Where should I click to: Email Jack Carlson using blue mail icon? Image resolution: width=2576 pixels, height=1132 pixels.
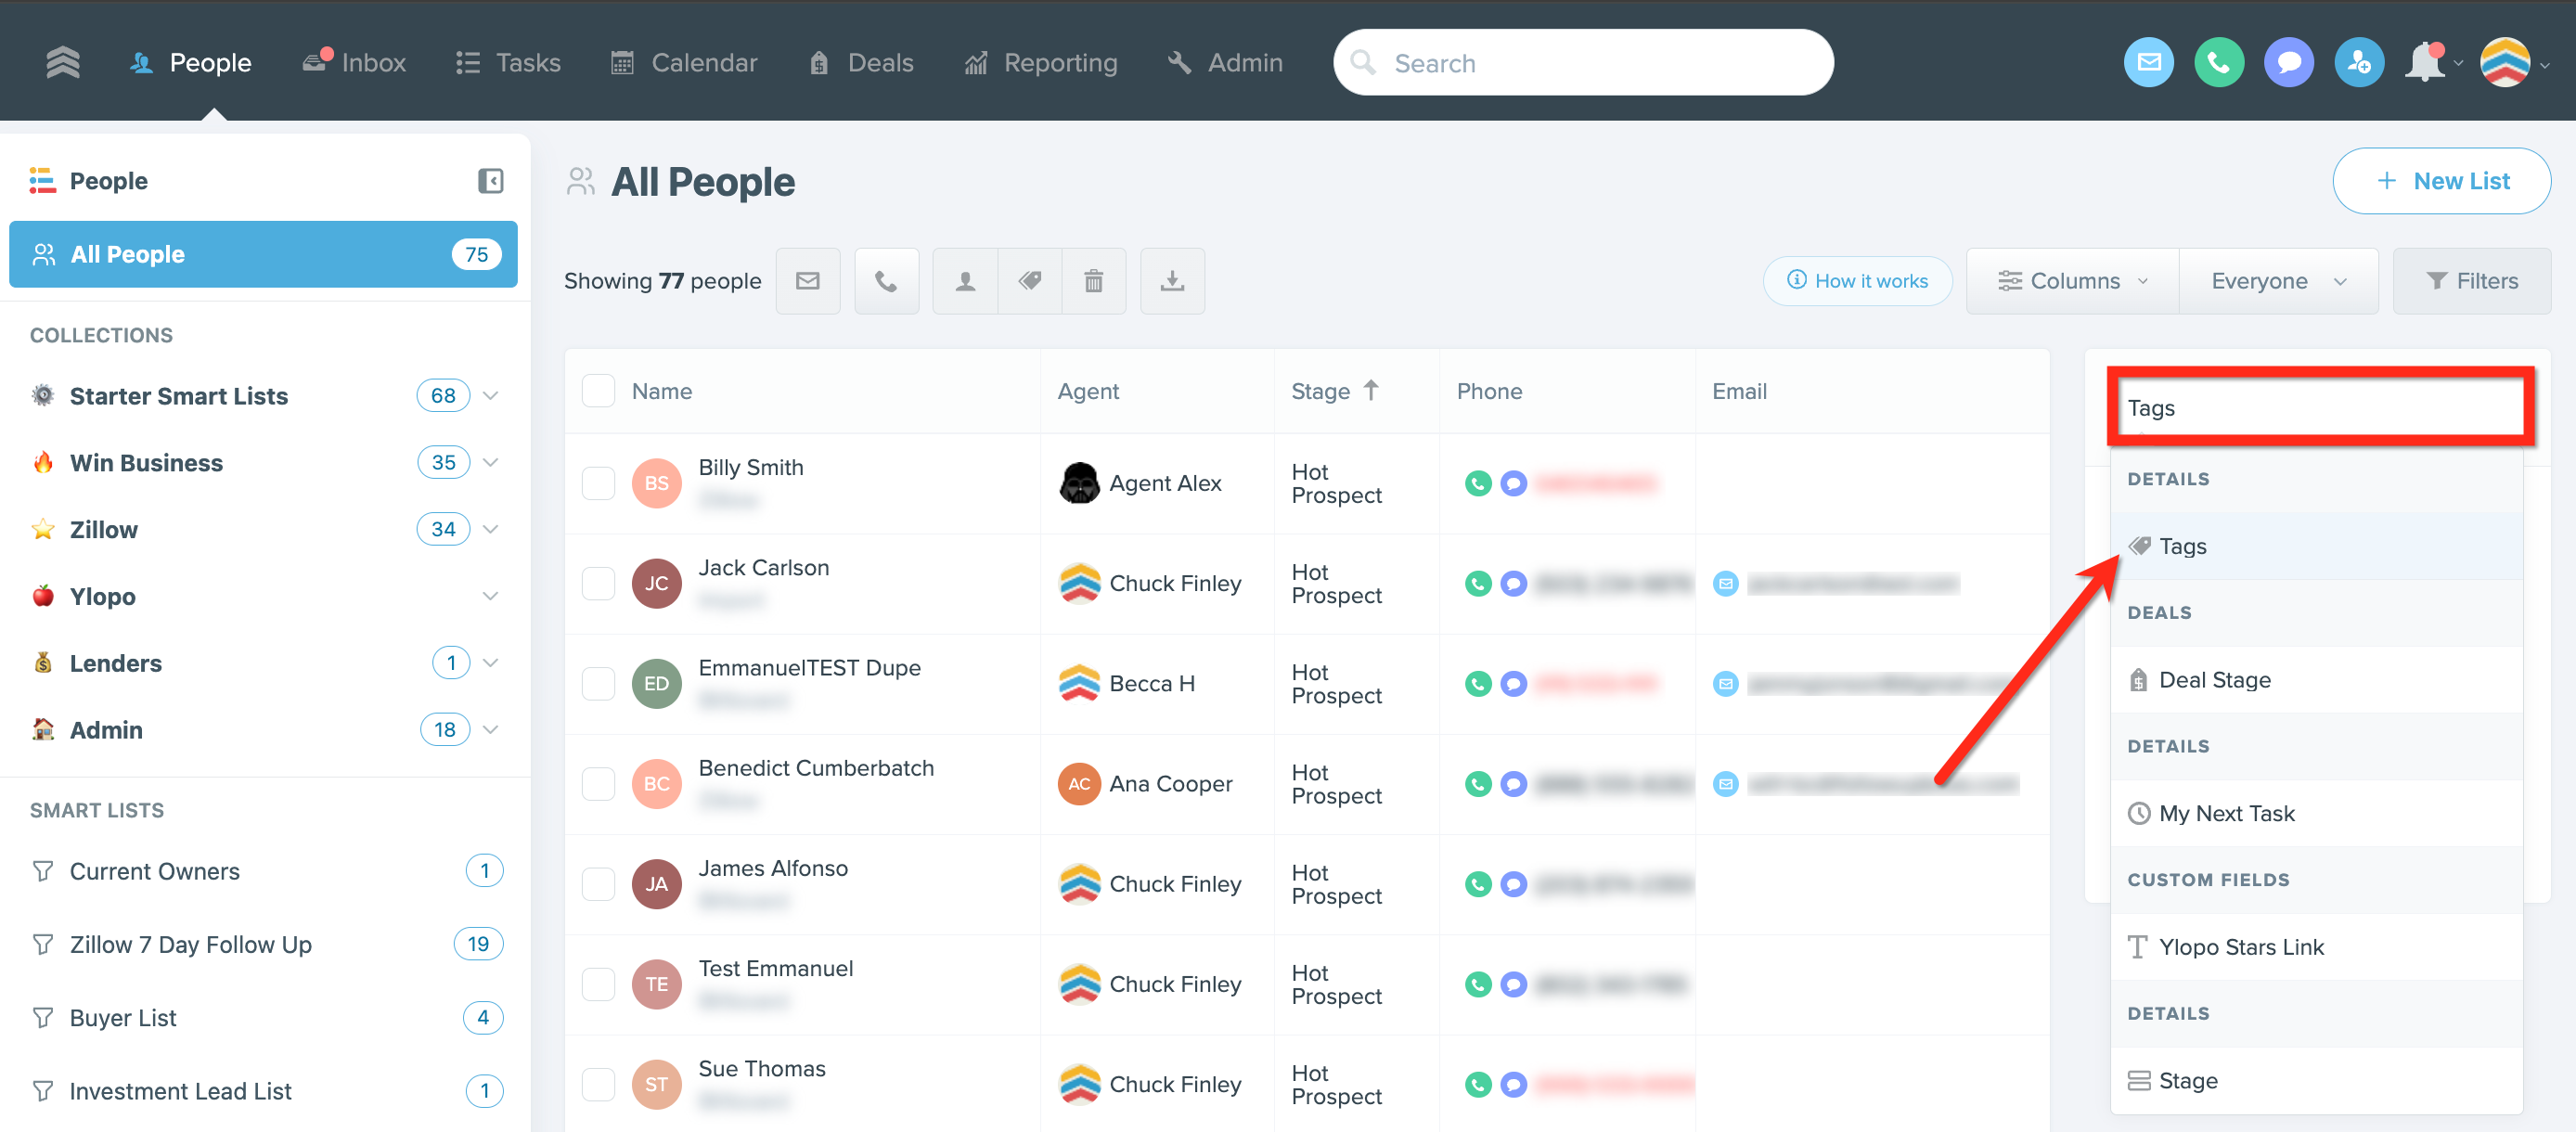coord(1725,583)
